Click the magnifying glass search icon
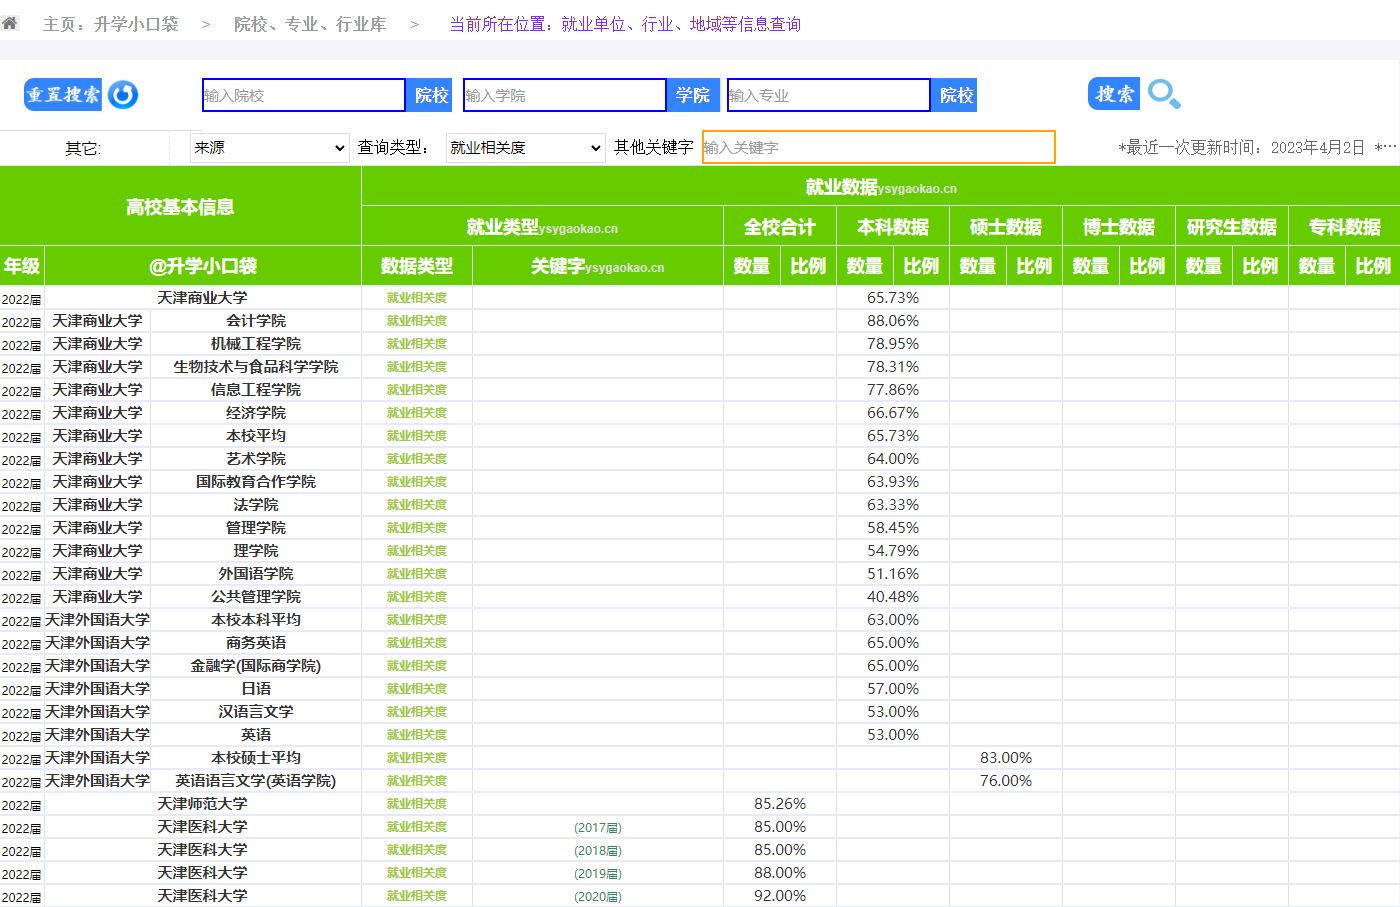This screenshot has width=1400, height=907. (1164, 94)
